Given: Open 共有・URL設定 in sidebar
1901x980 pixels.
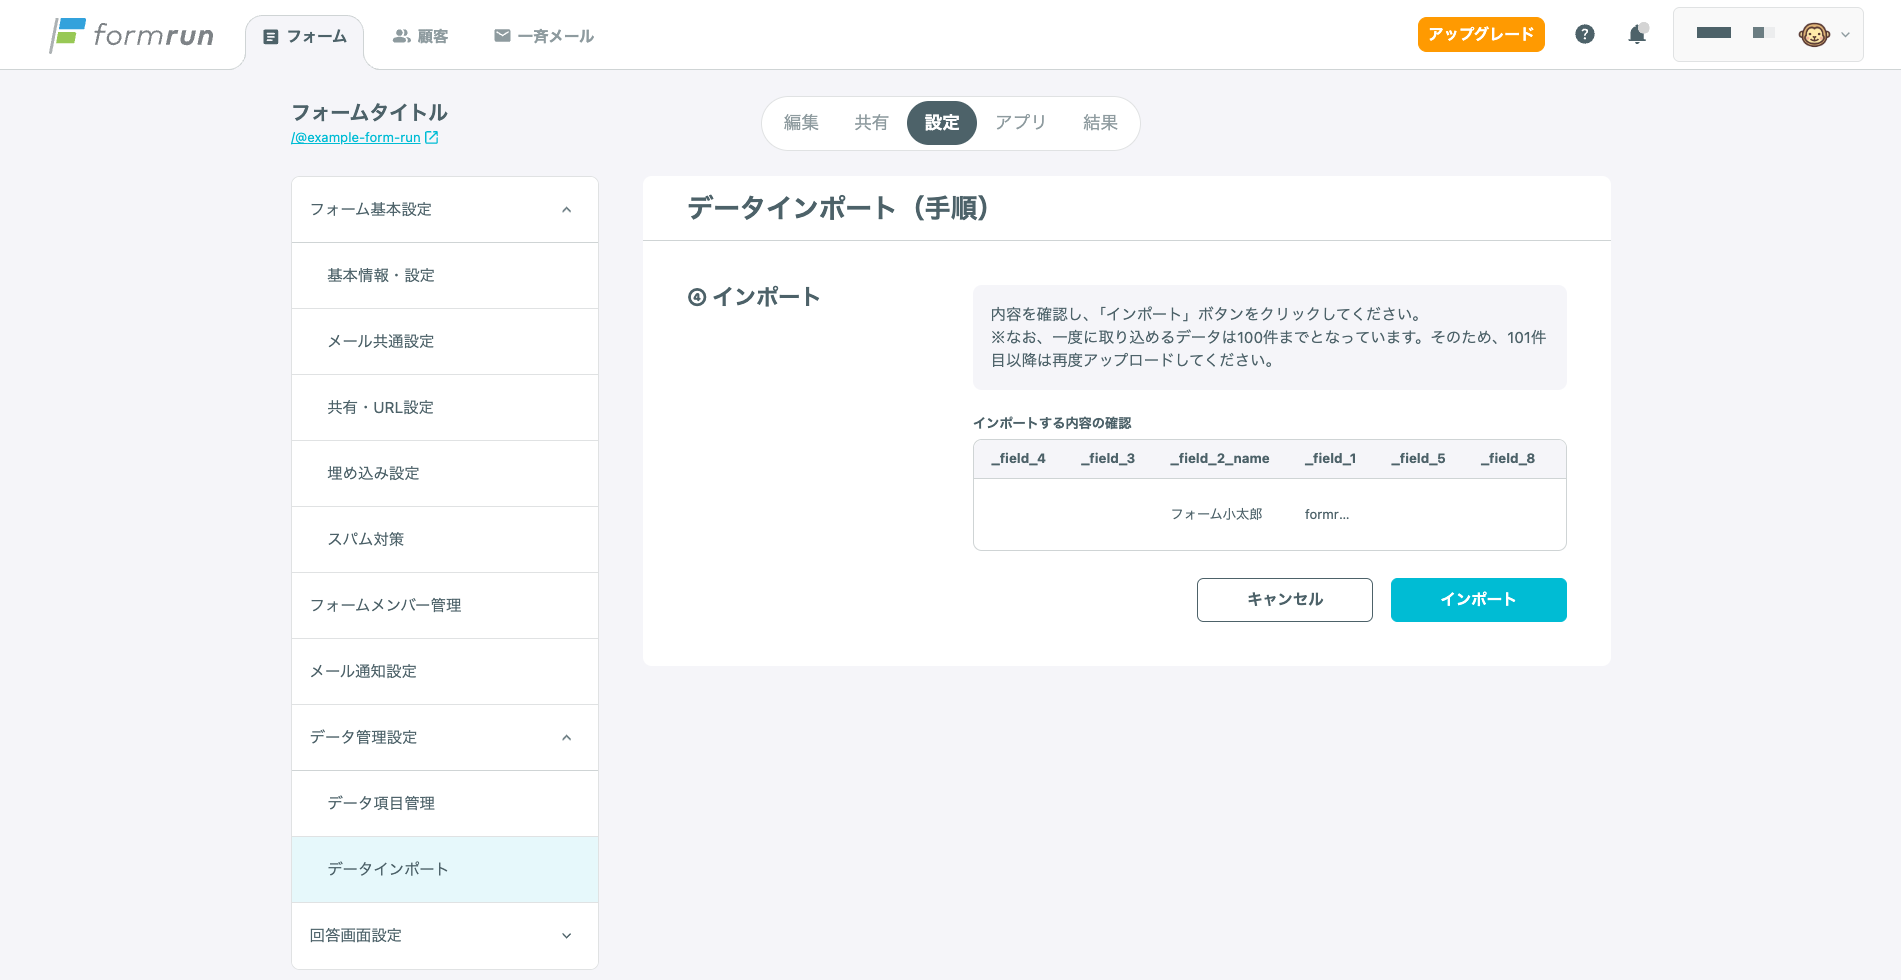Looking at the screenshot, I should pos(445,408).
